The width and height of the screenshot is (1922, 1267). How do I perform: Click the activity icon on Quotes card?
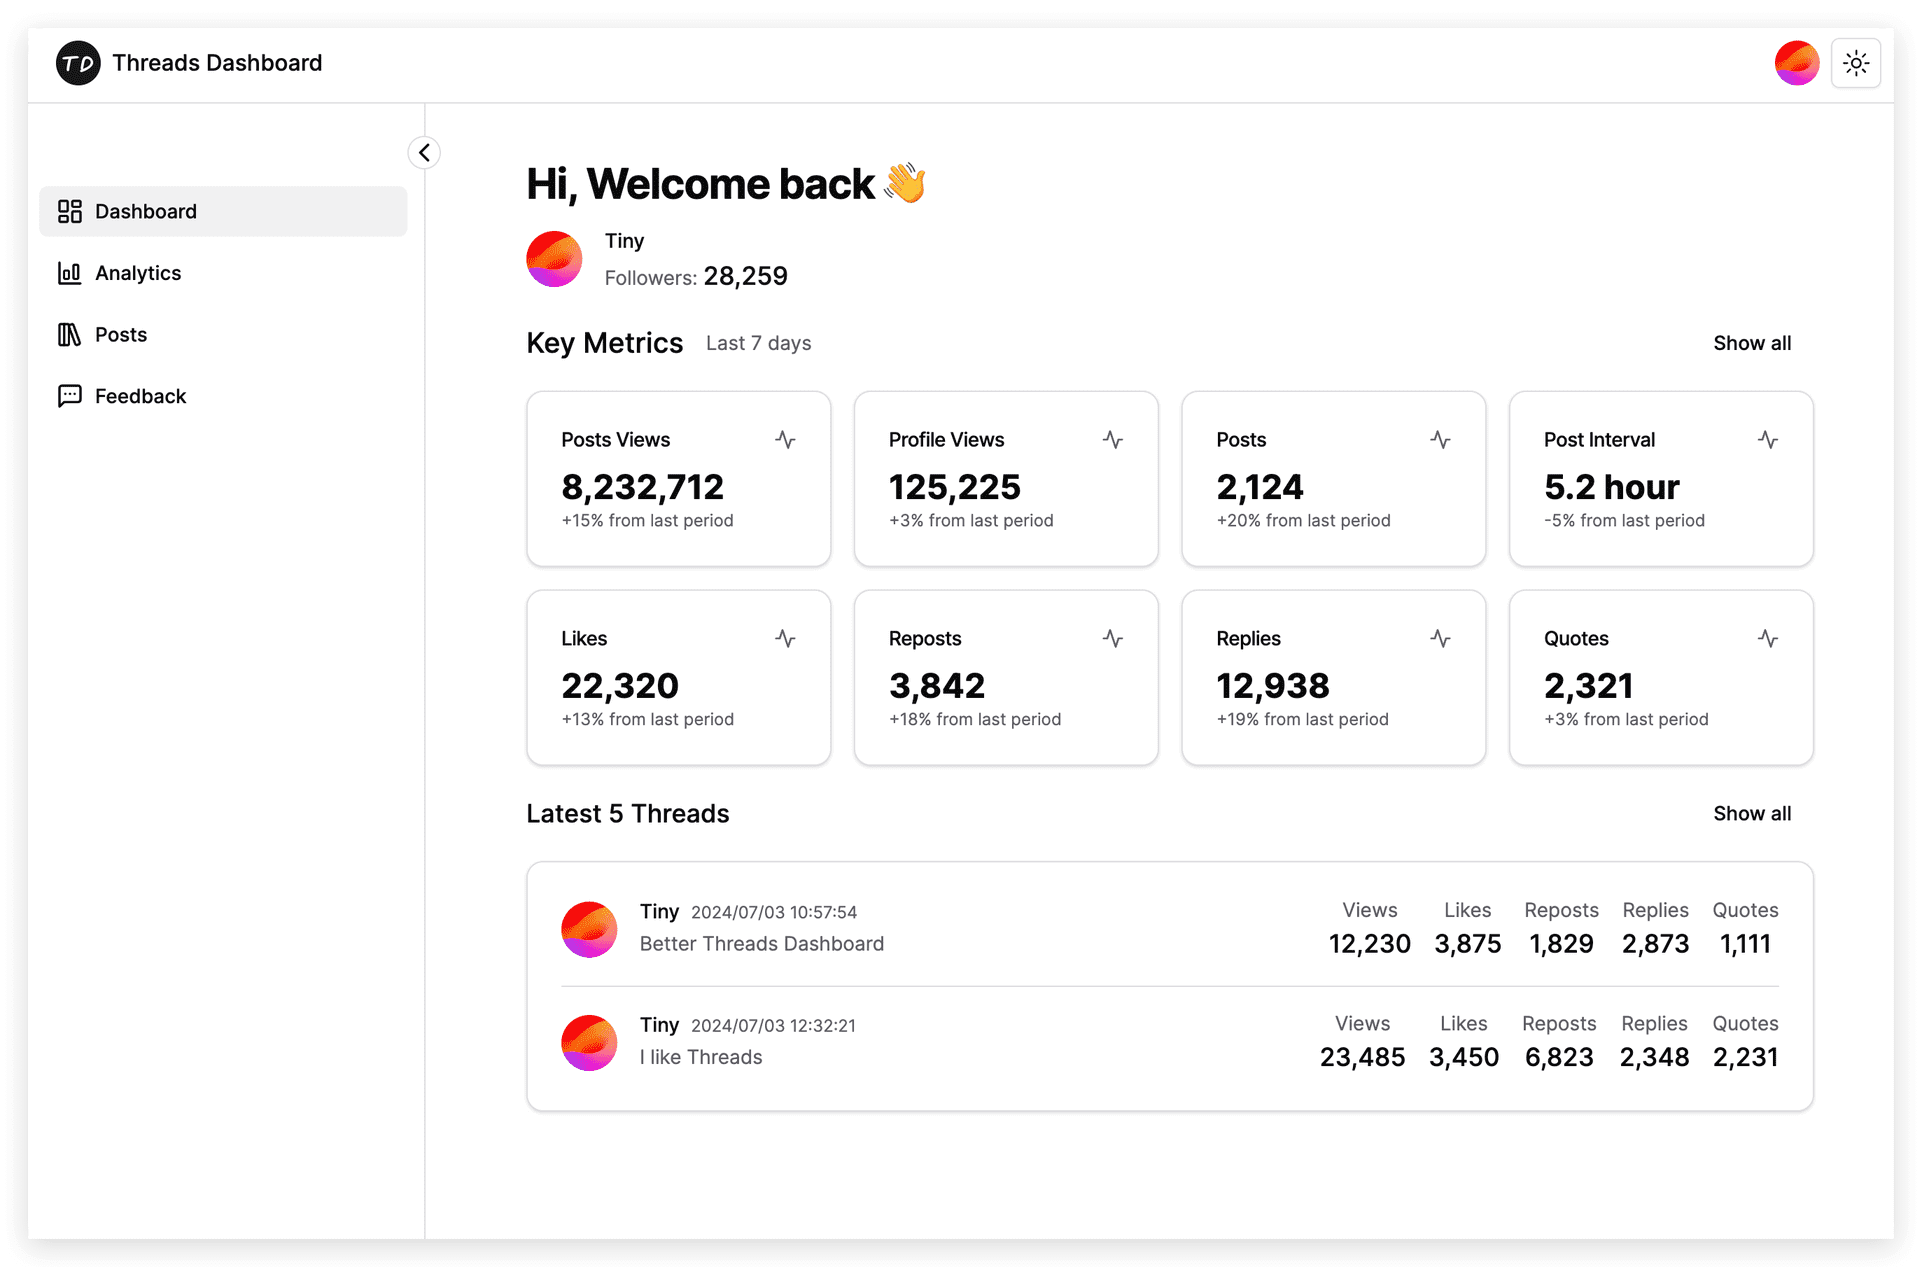[1768, 638]
